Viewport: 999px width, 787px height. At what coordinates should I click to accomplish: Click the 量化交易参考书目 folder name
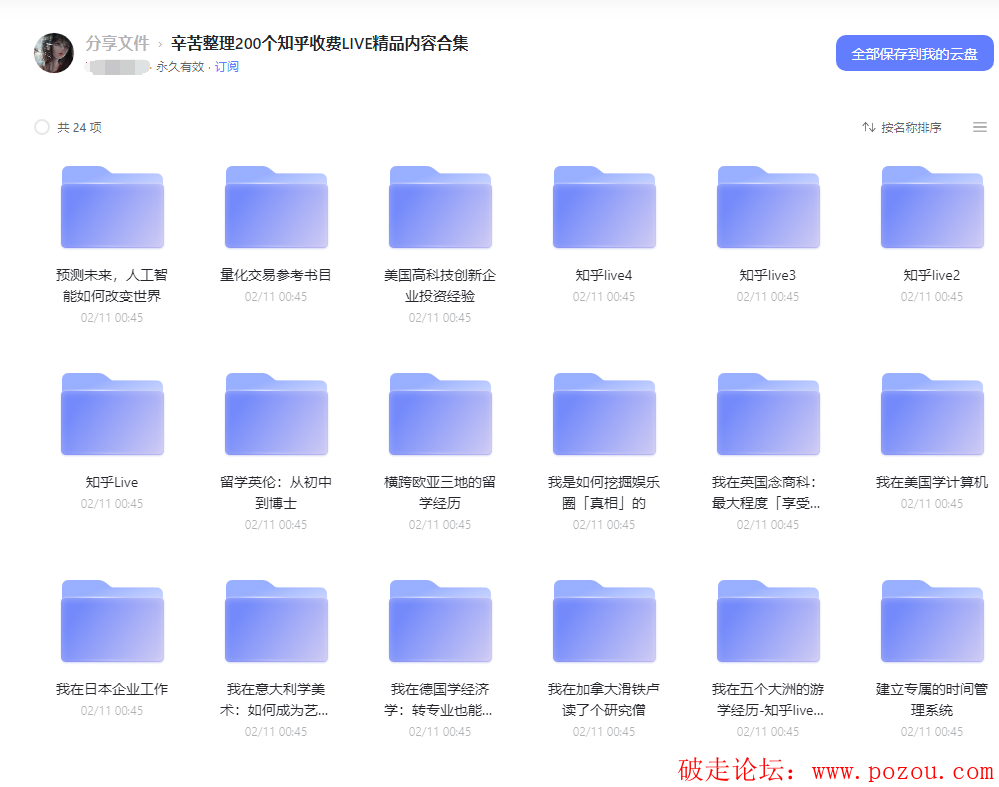tap(276, 275)
